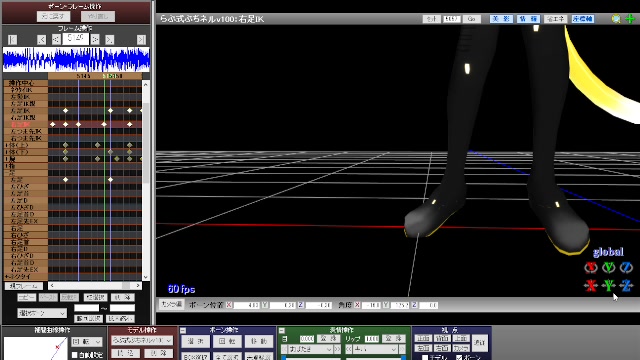Step to previous keyframe in frame controls
Viewport: 640px width, 360px height.
[x=41, y=40]
